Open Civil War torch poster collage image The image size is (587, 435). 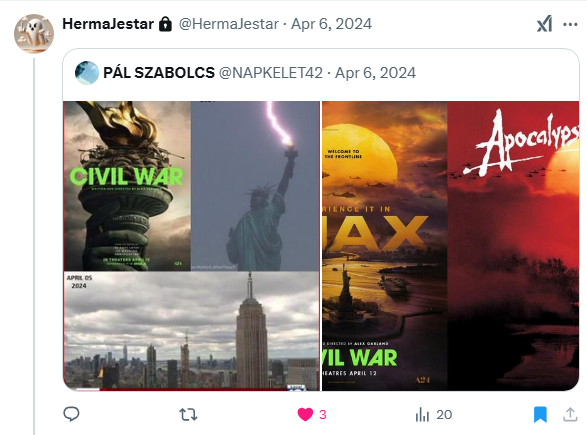click(x=191, y=246)
